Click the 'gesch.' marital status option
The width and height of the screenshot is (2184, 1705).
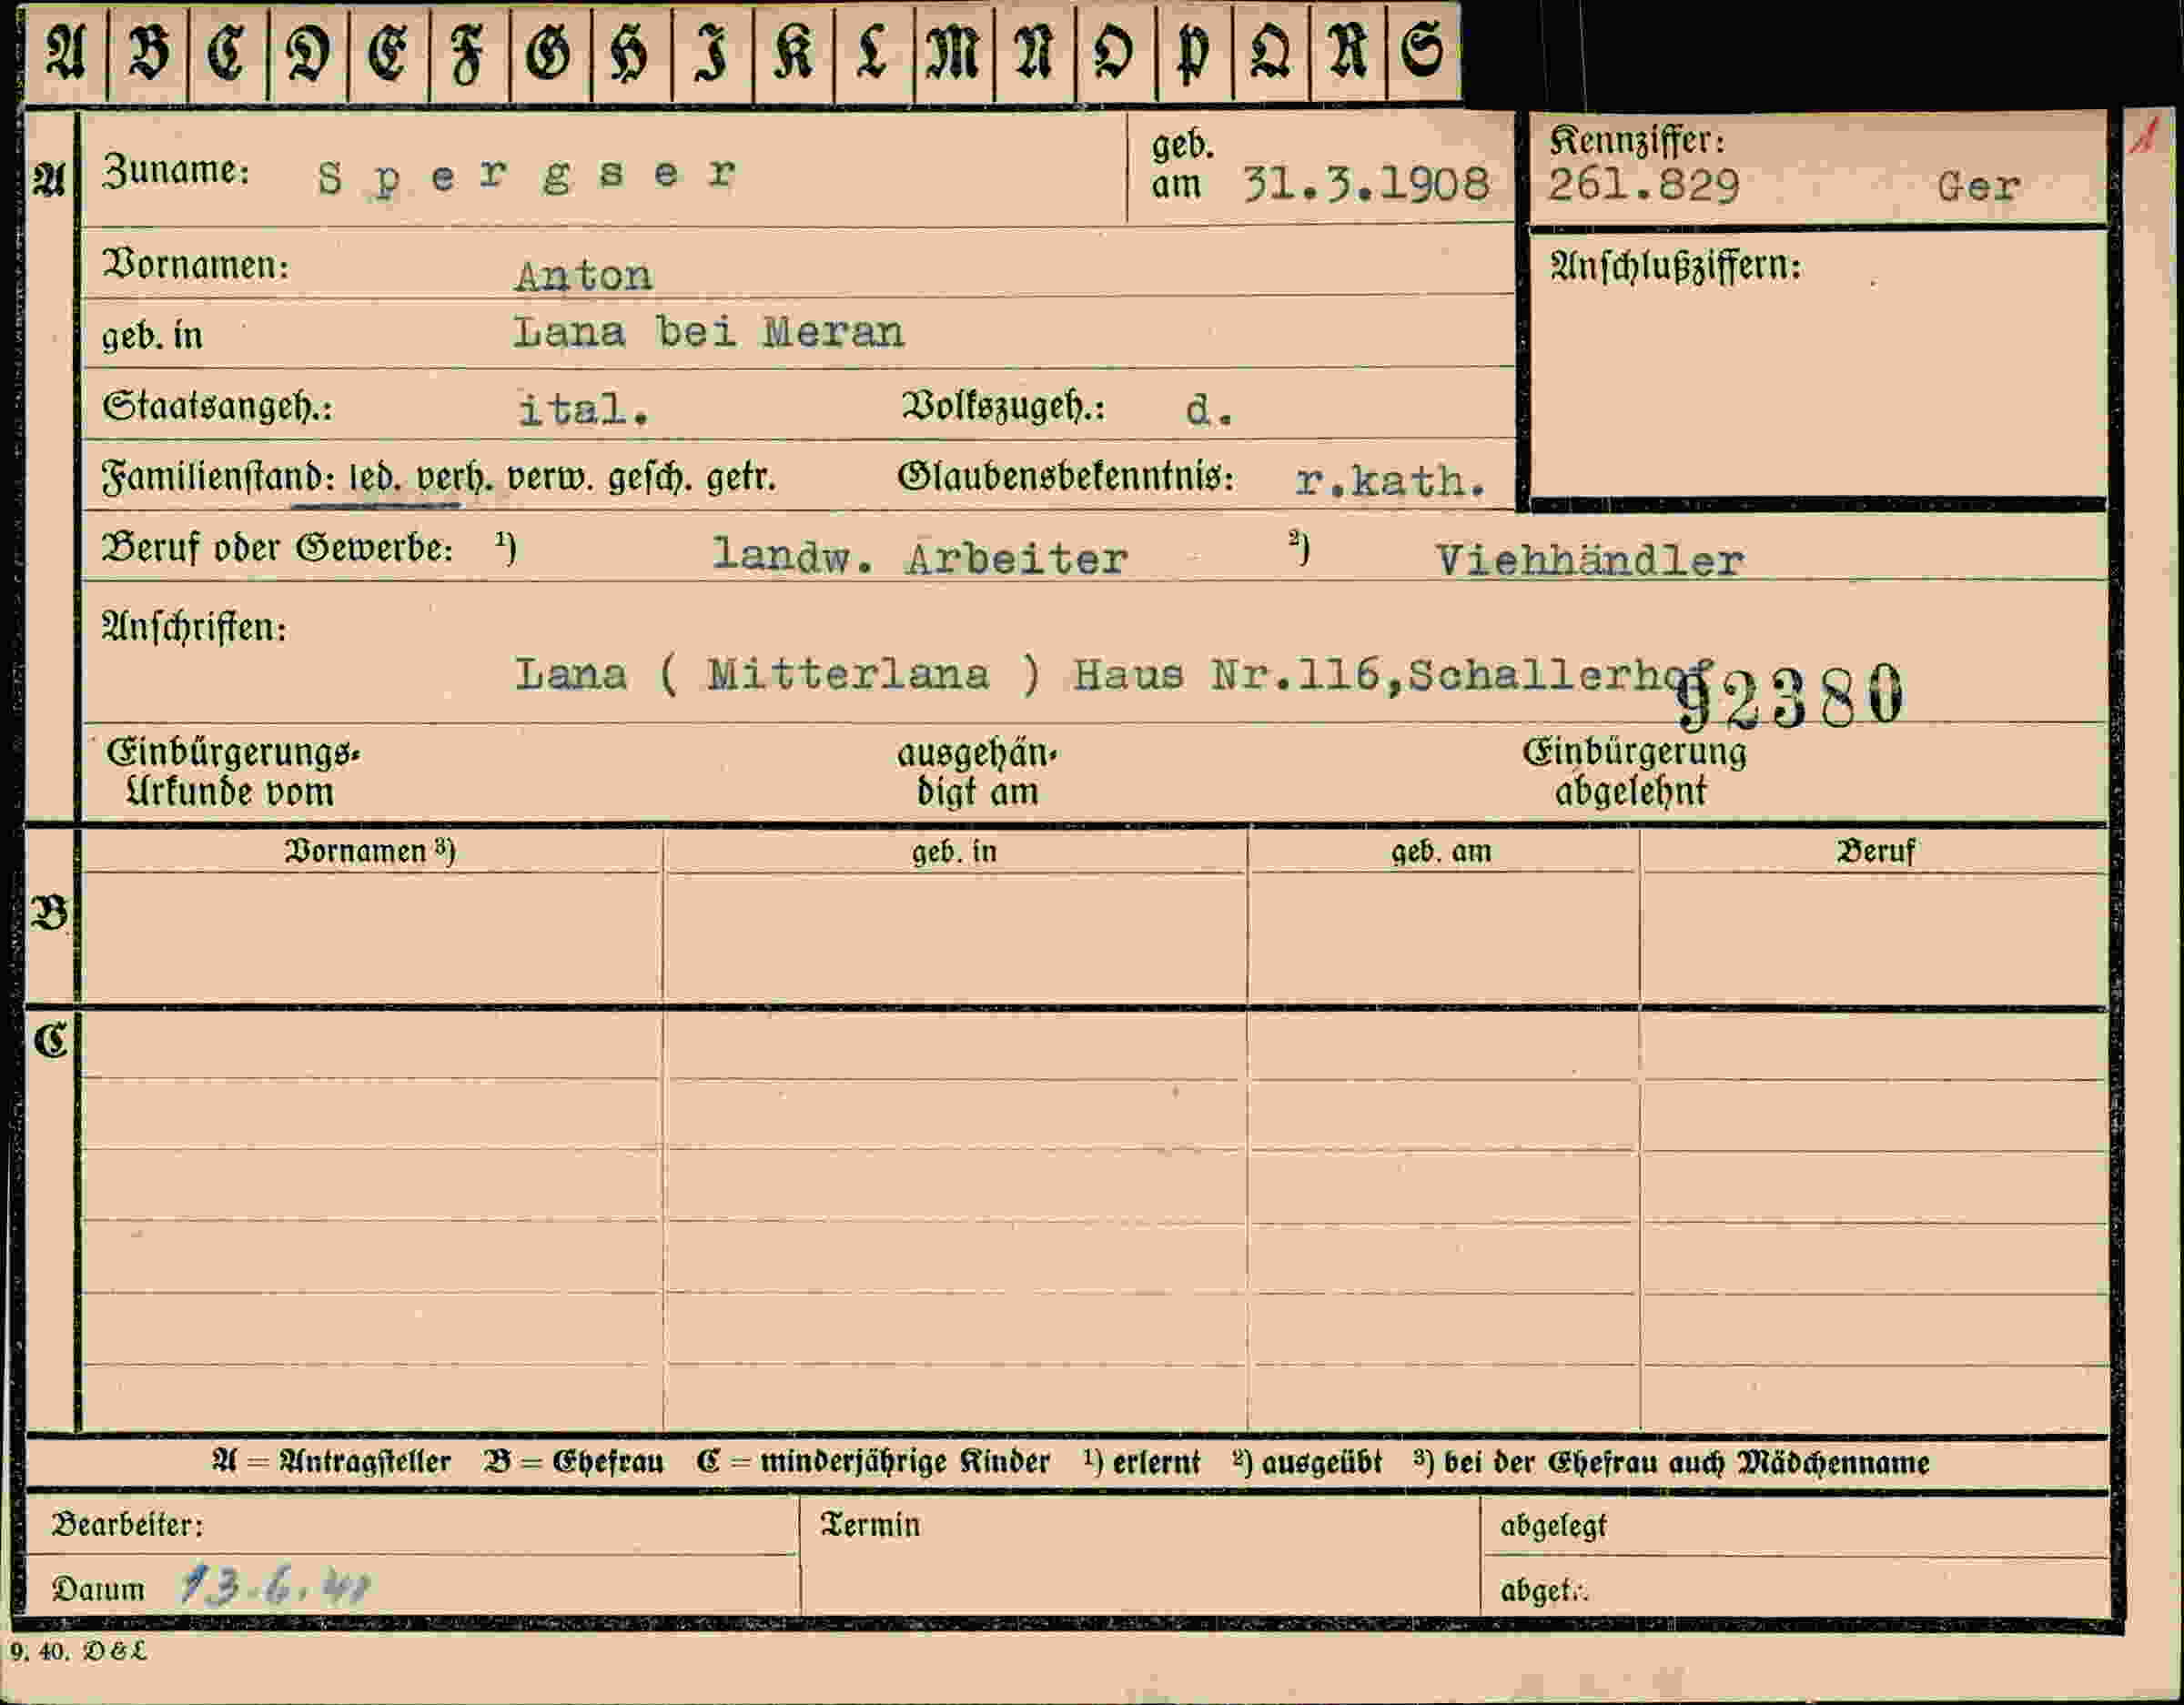pos(650,479)
